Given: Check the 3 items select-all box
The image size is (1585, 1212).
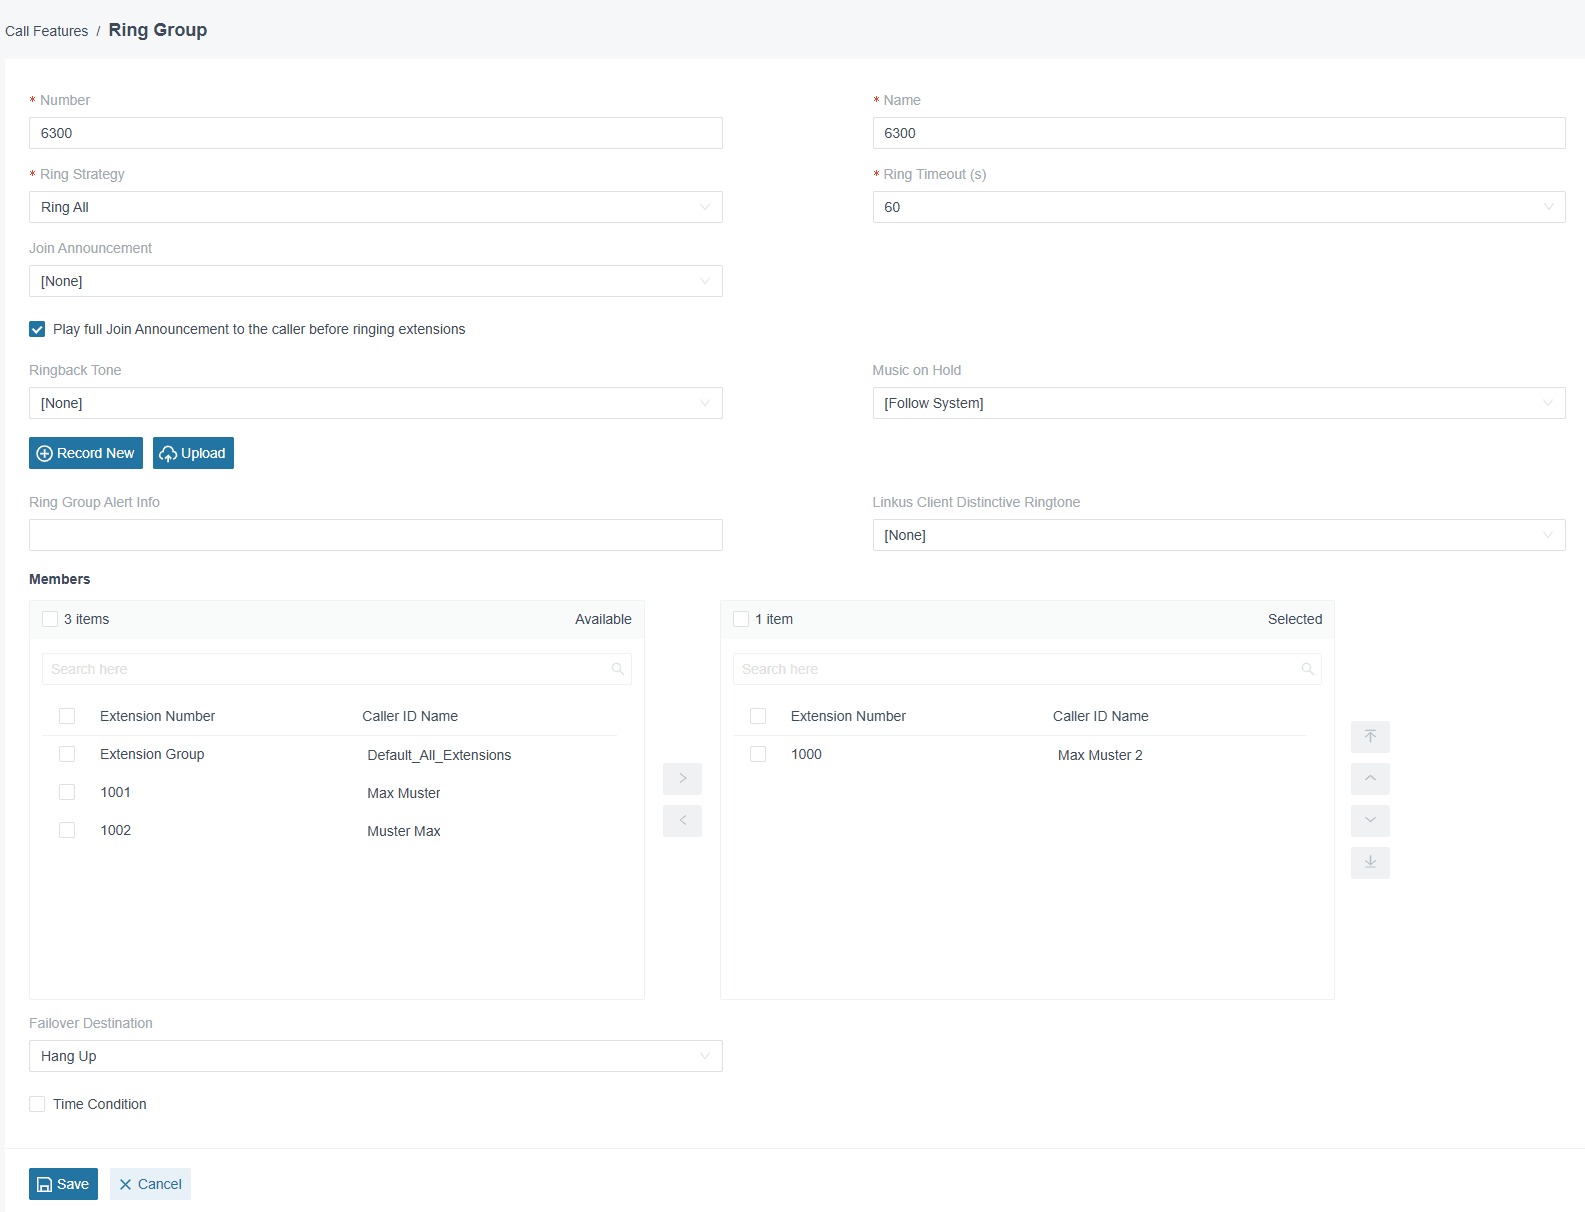Looking at the screenshot, I should pyautogui.click(x=50, y=619).
